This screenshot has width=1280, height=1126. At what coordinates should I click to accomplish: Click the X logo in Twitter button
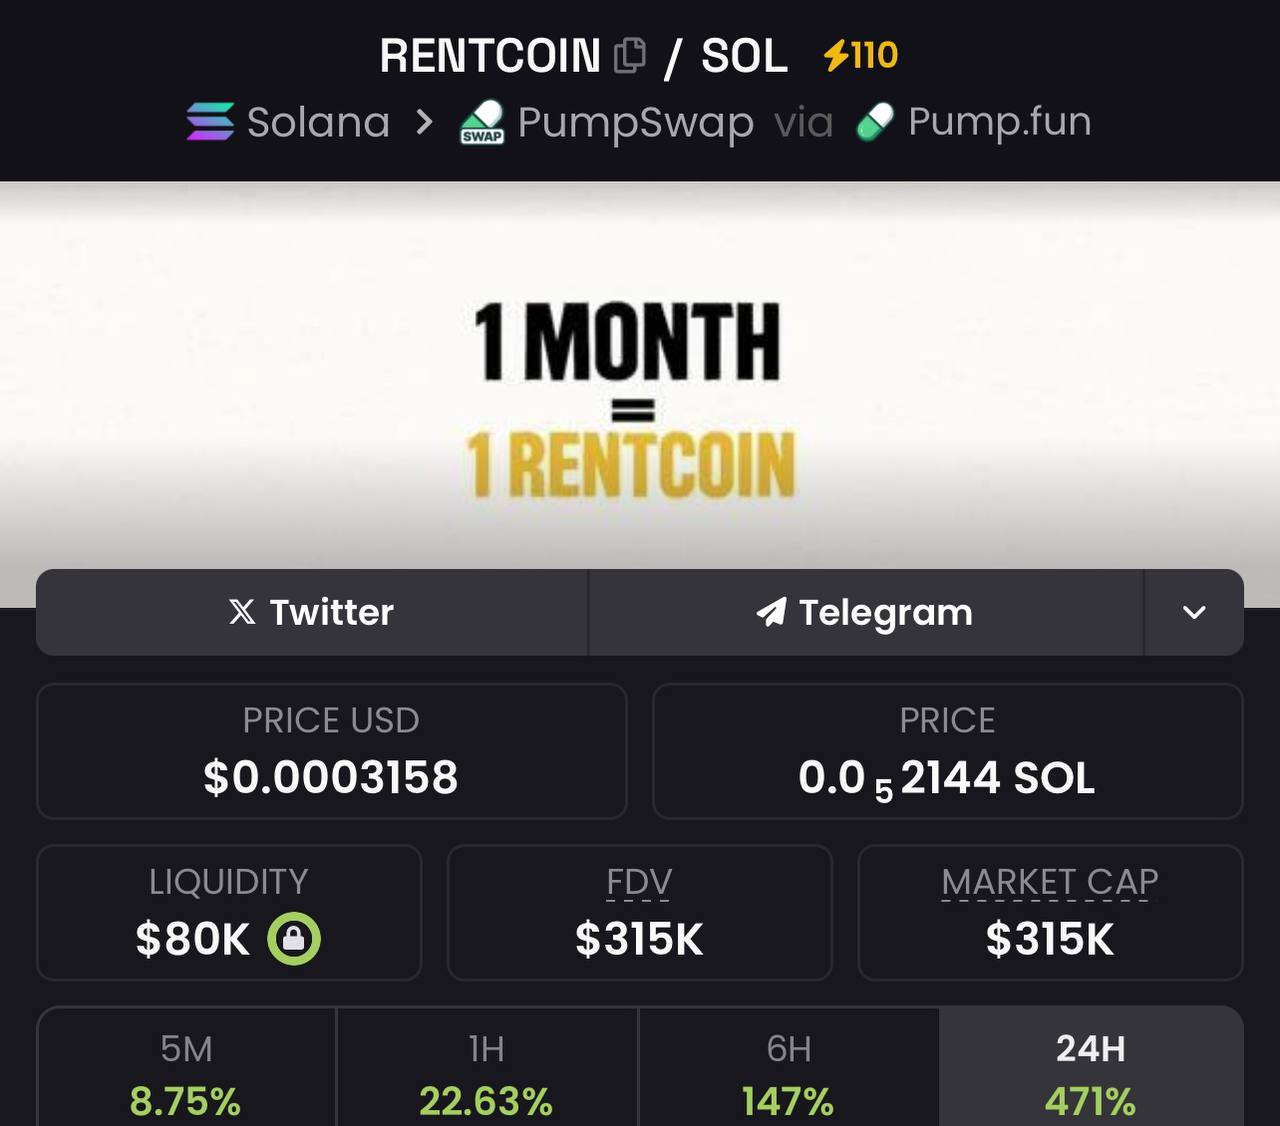point(242,611)
